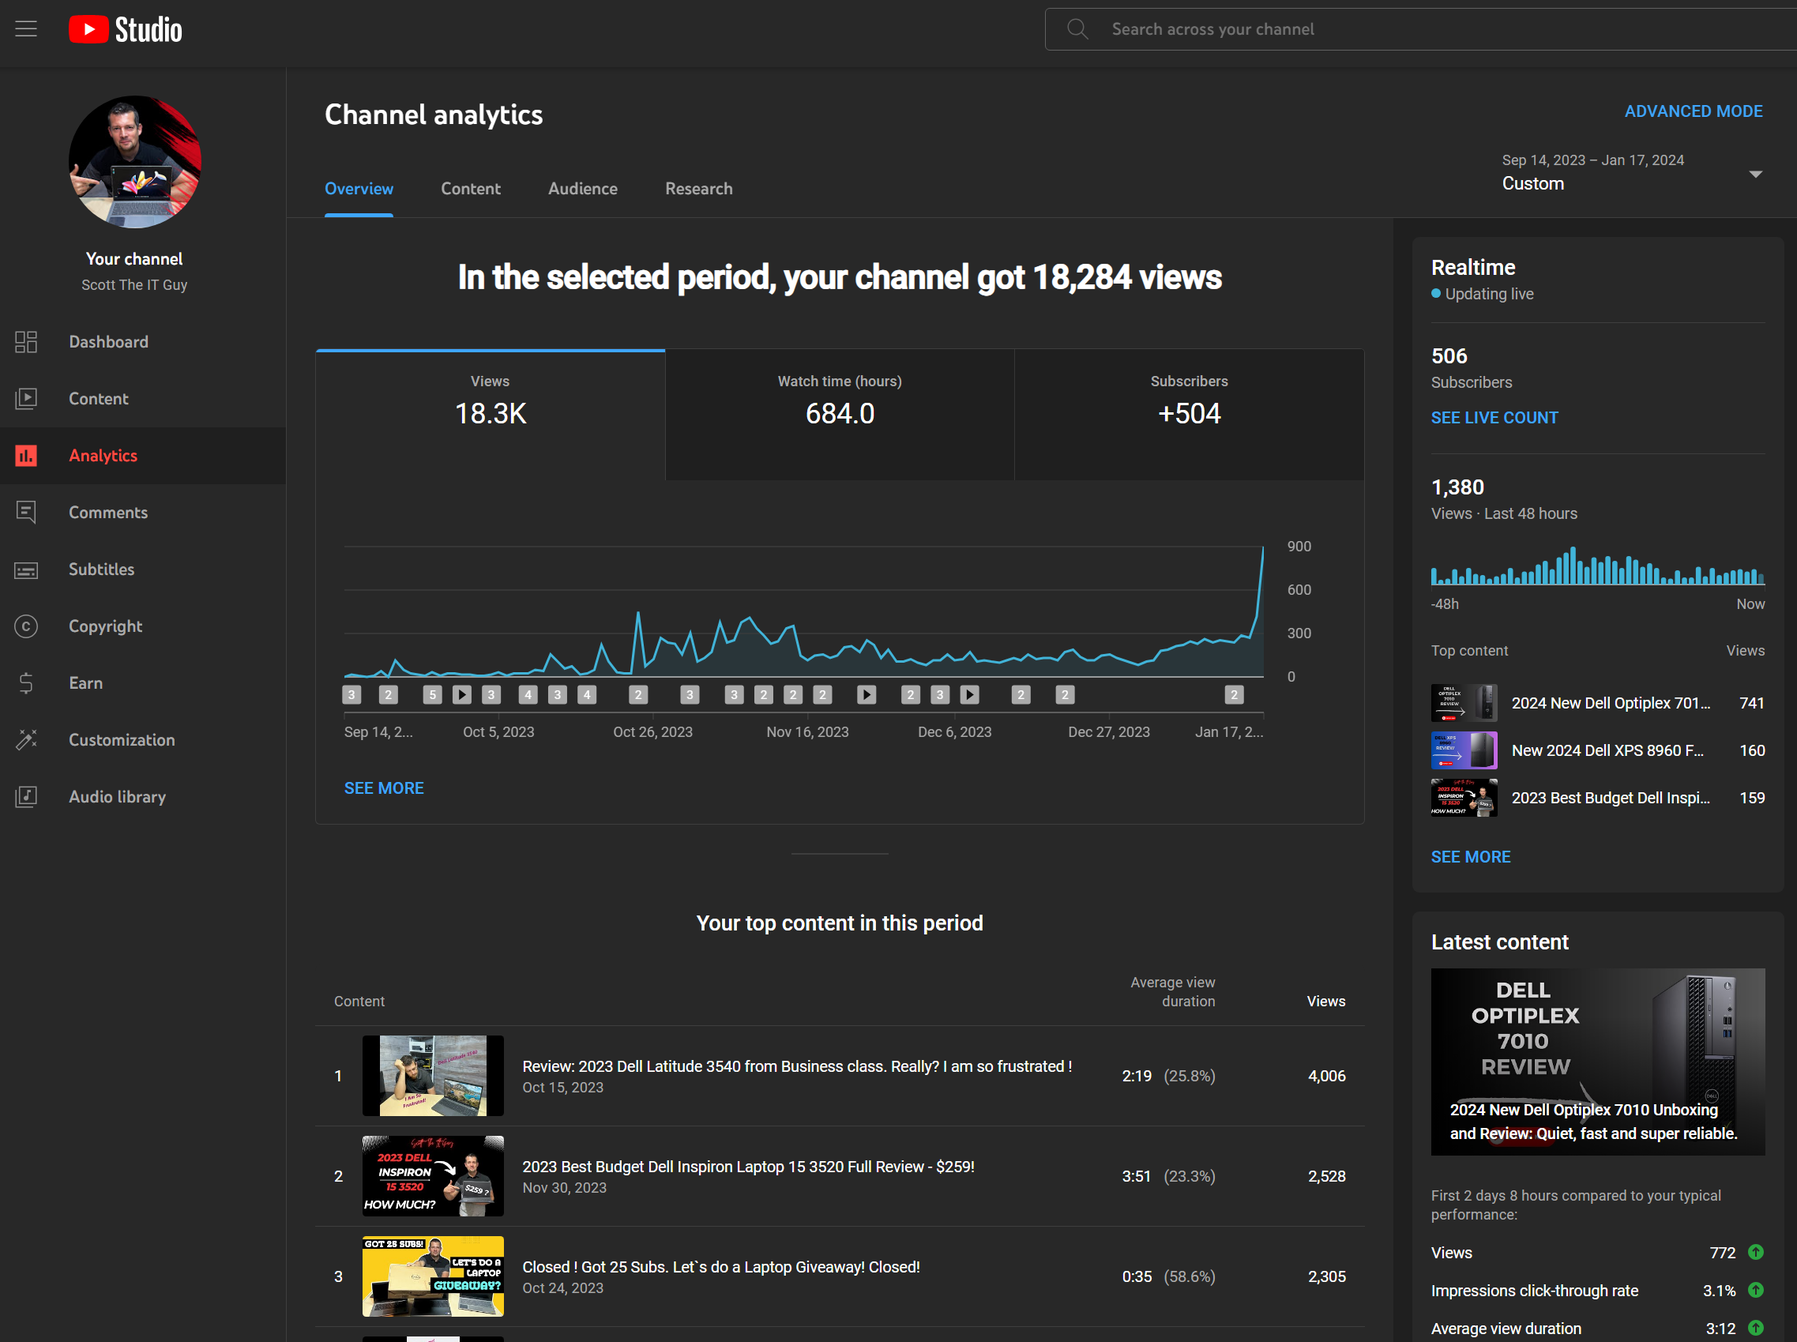The width and height of the screenshot is (1797, 1342).
Task: Open the latest content Optiplex 7010 thumbnail
Action: click(x=1598, y=1062)
